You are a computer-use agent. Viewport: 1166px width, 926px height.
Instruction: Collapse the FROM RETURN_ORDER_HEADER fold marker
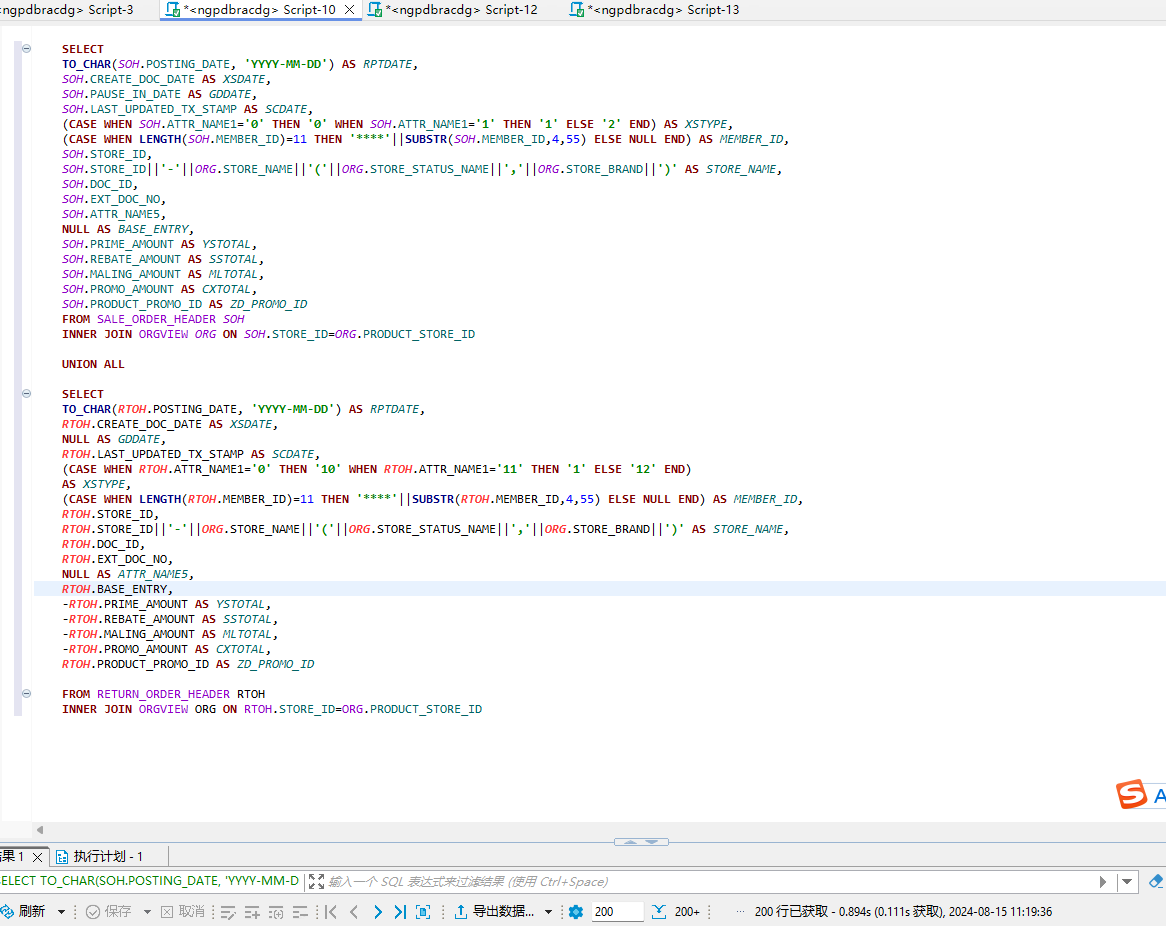[x=26, y=693]
